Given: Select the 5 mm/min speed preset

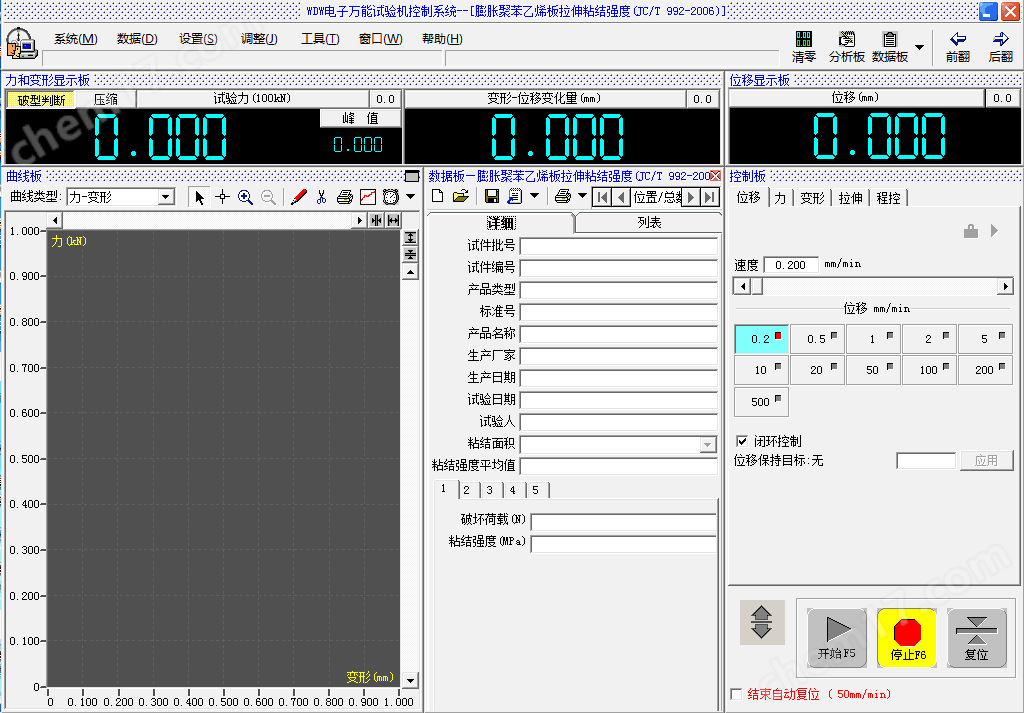Looking at the screenshot, I should pos(985,339).
